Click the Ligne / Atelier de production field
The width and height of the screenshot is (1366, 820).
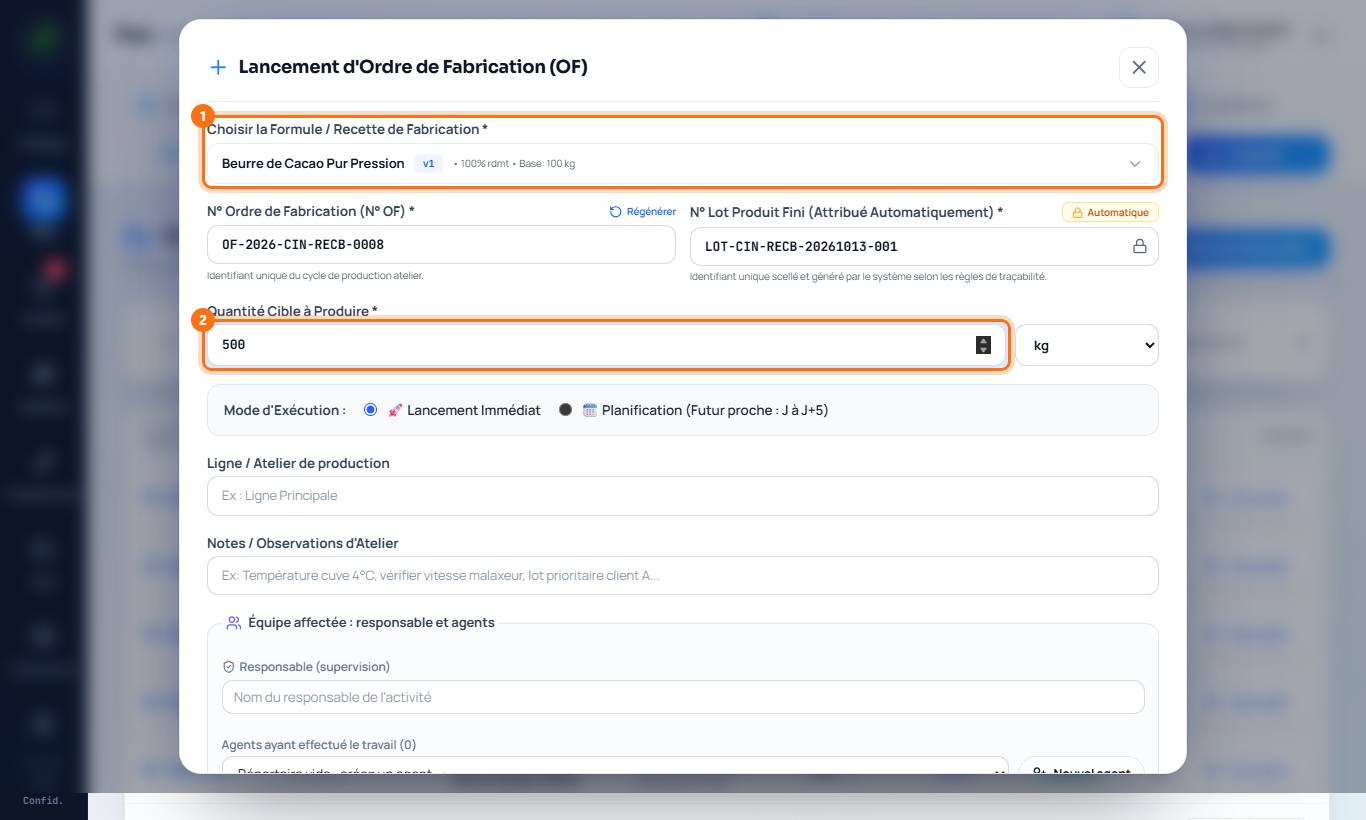(x=683, y=496)
